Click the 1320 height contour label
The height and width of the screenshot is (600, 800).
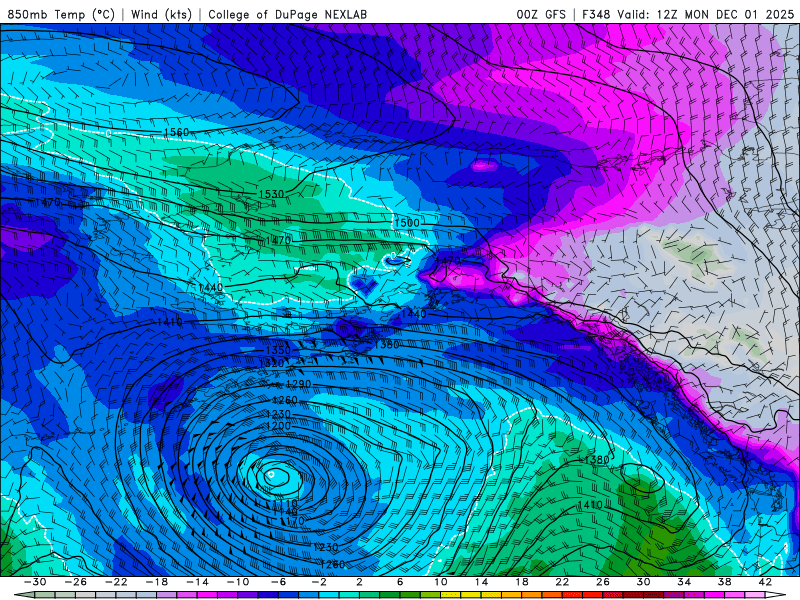click(x=271, y=364)
